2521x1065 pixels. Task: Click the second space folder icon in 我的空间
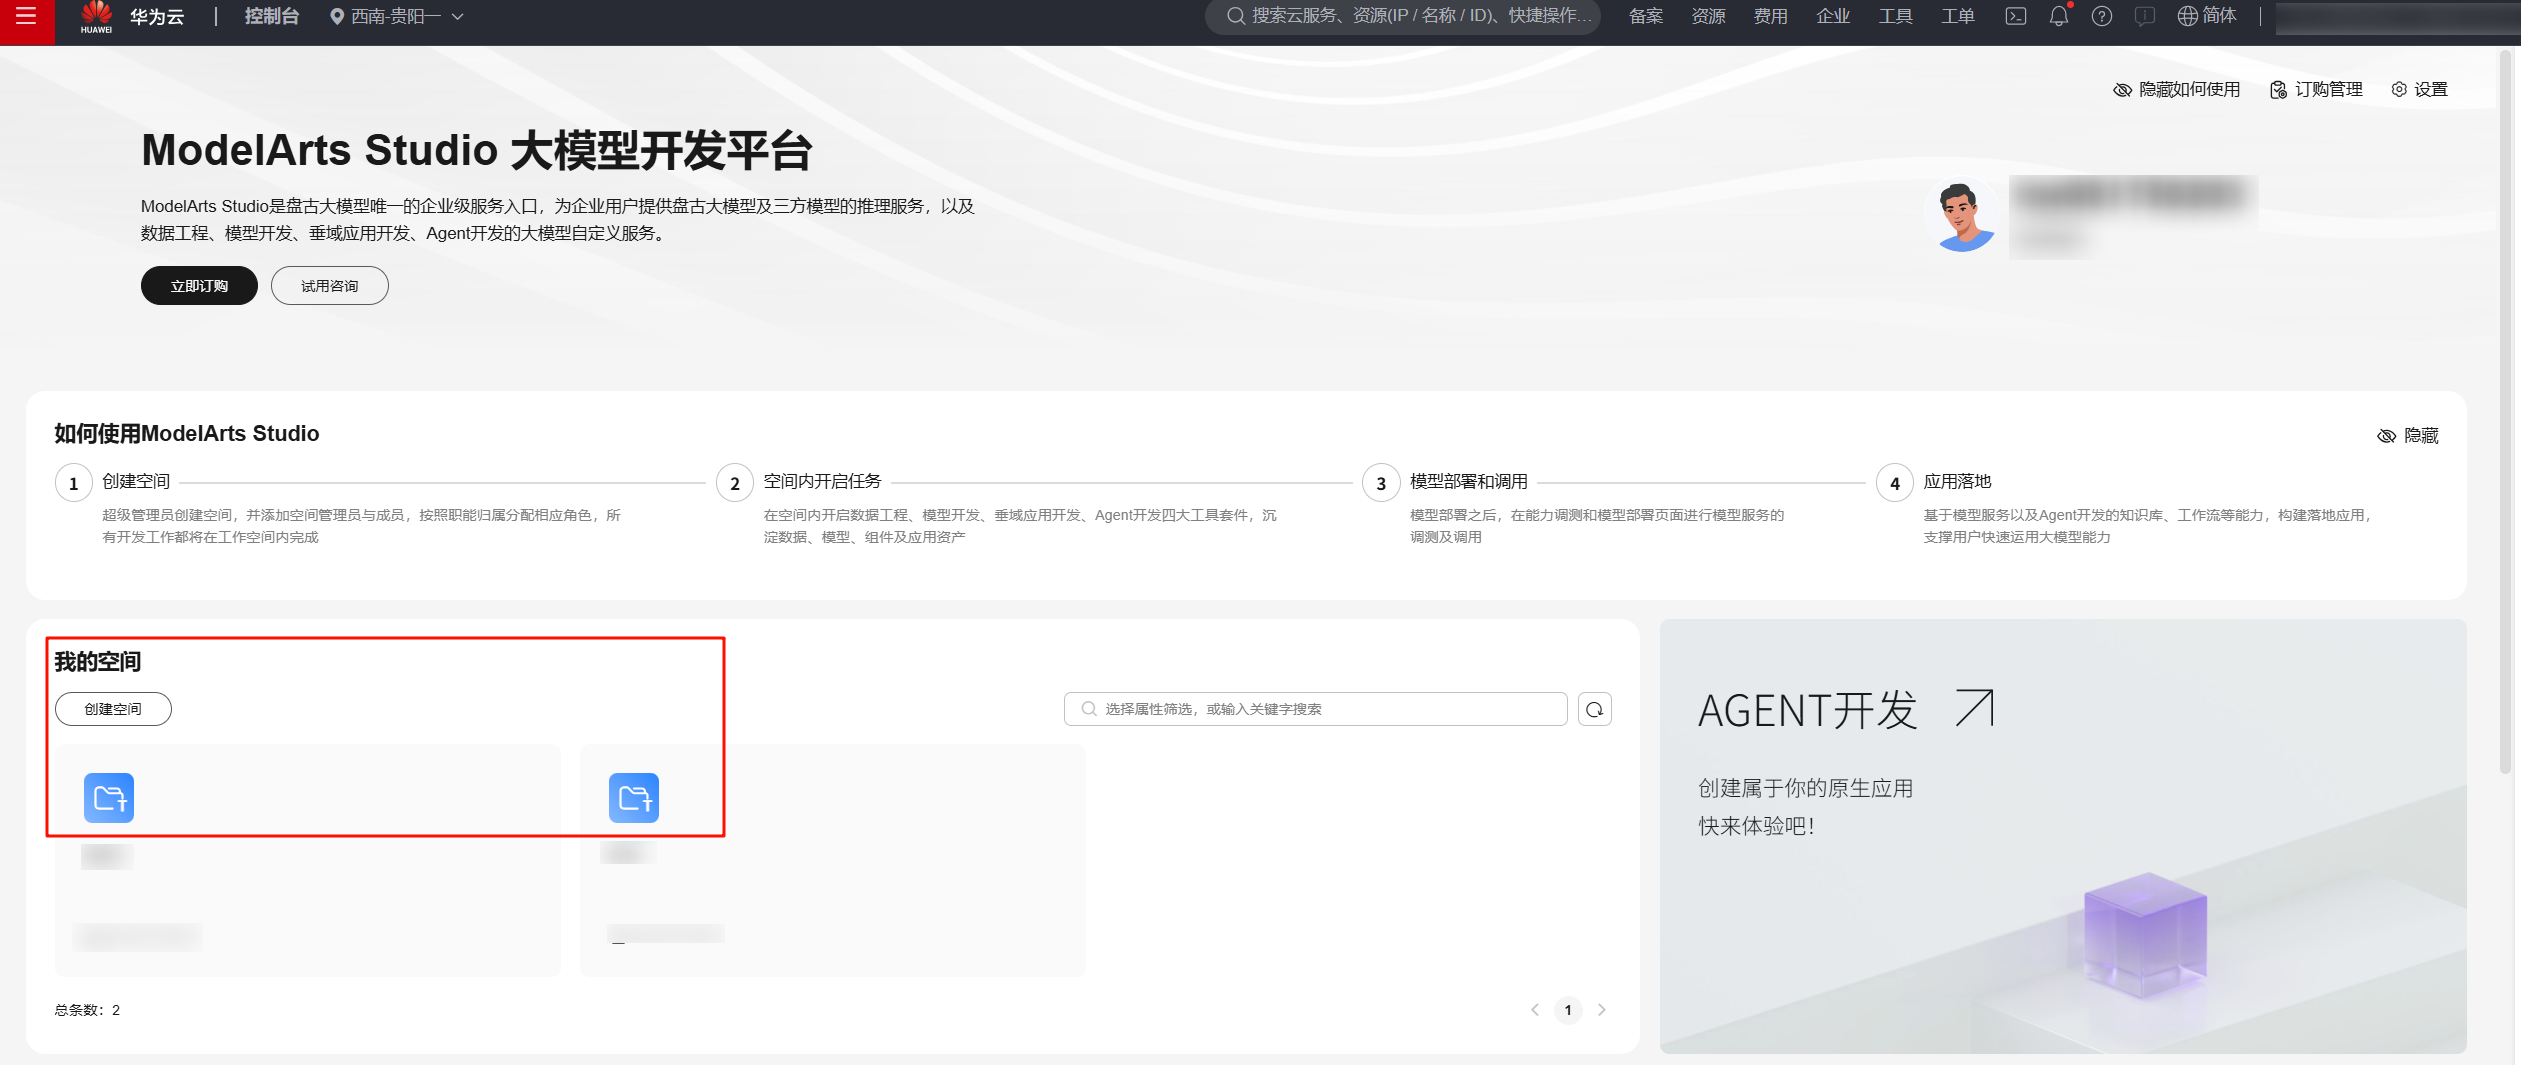pos(633,797)
